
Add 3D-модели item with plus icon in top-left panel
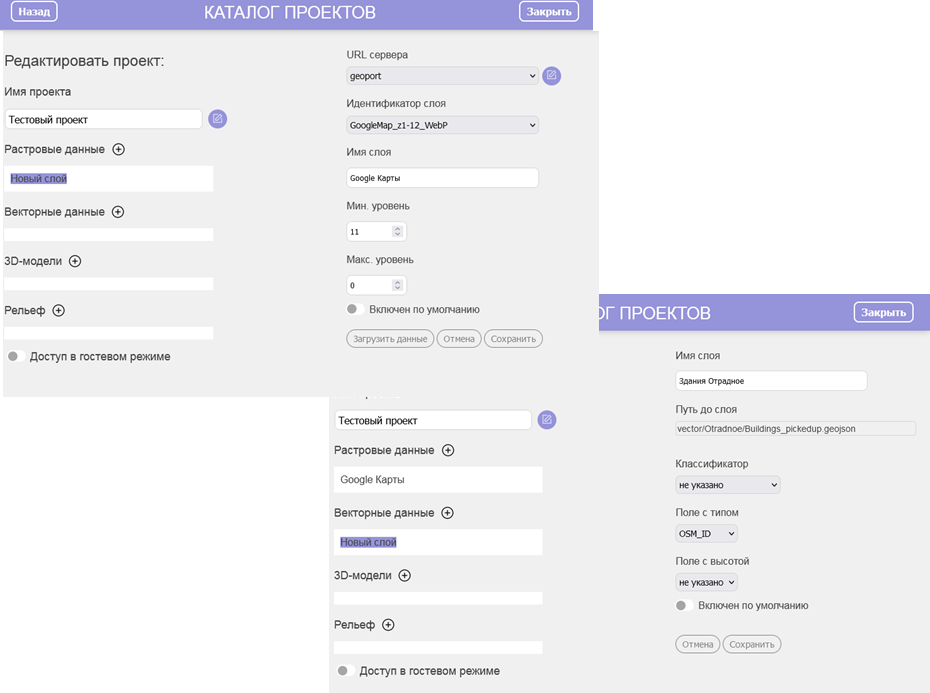click(x=75, y=261)
